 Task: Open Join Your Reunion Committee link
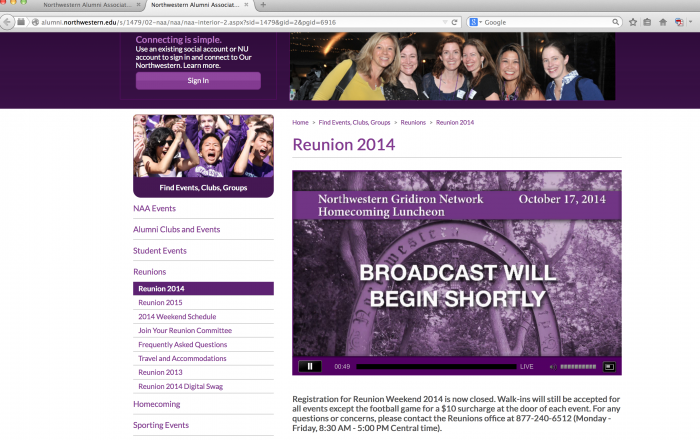pos(185,331)
